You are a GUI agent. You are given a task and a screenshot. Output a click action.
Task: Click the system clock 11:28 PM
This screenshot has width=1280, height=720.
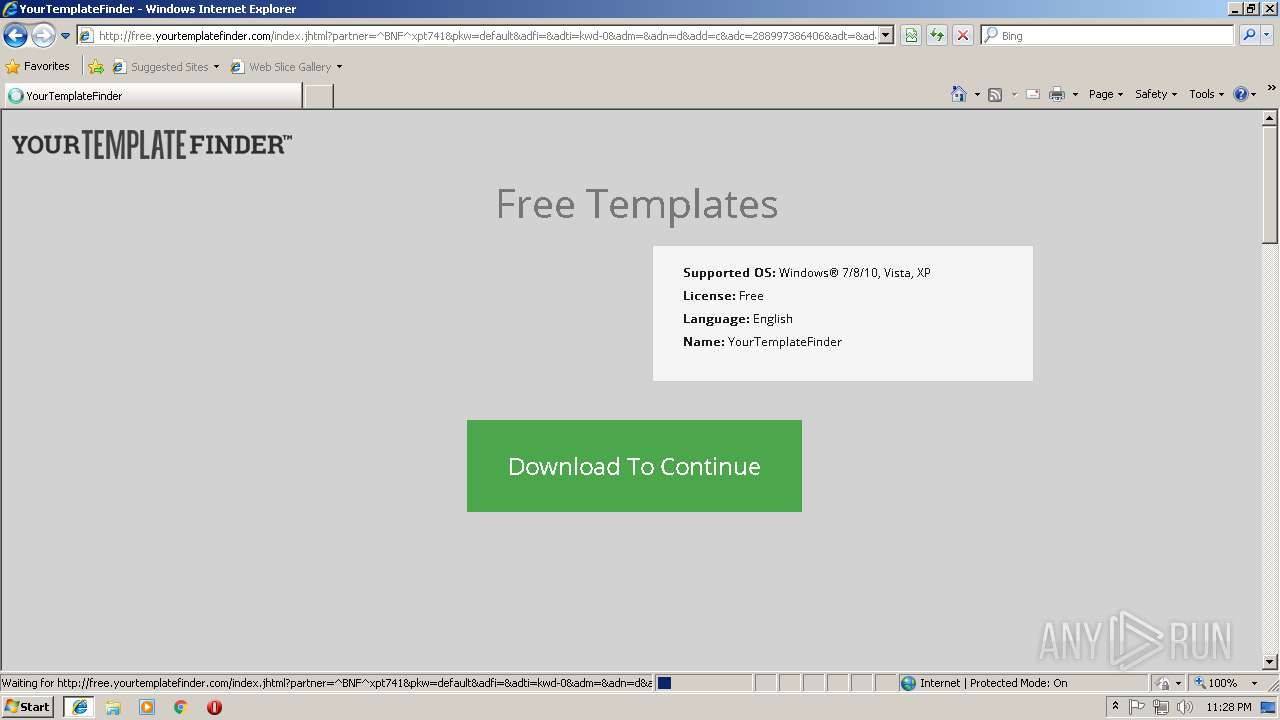tap(1229, 707)
